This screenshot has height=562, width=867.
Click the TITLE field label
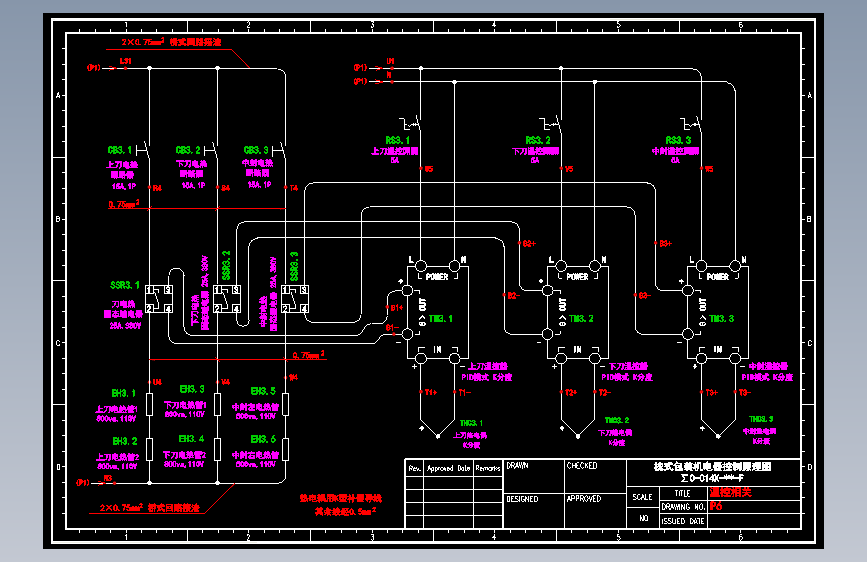(x=682, y=493)
